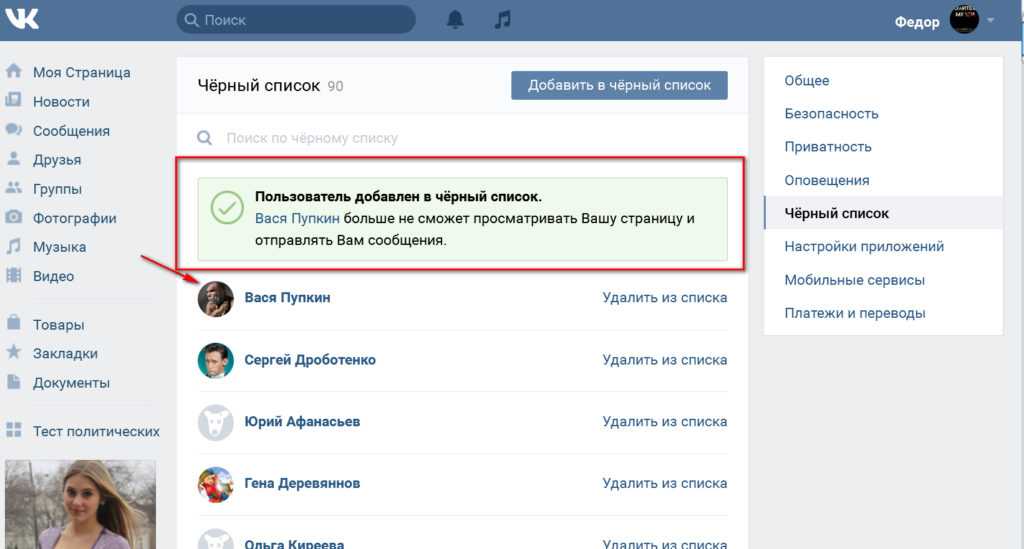1024x549 pixels.
Task: Click Федор profile avatar in header
Action: tap(964, 19)
